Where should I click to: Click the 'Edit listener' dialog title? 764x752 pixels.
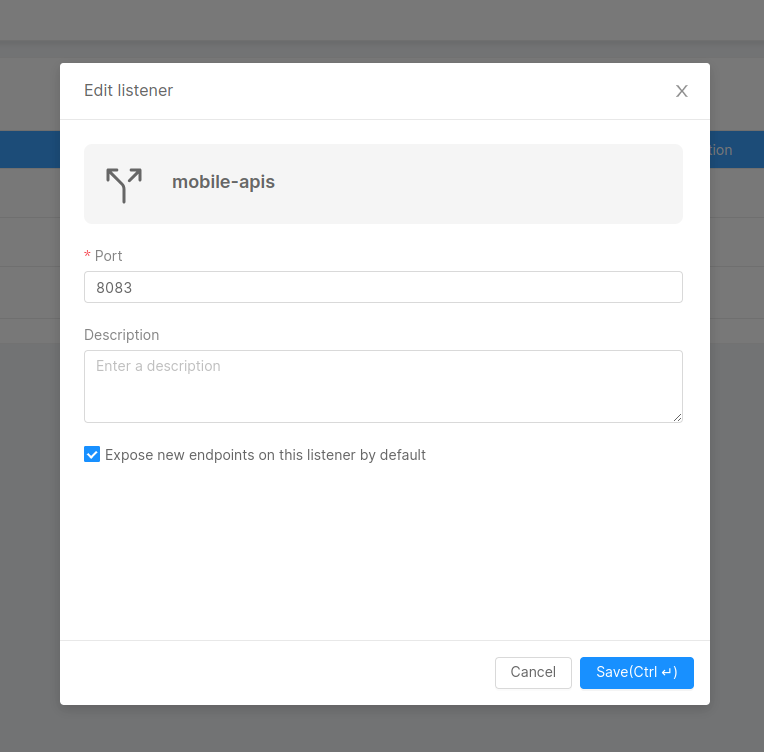[x=128, y=91]
